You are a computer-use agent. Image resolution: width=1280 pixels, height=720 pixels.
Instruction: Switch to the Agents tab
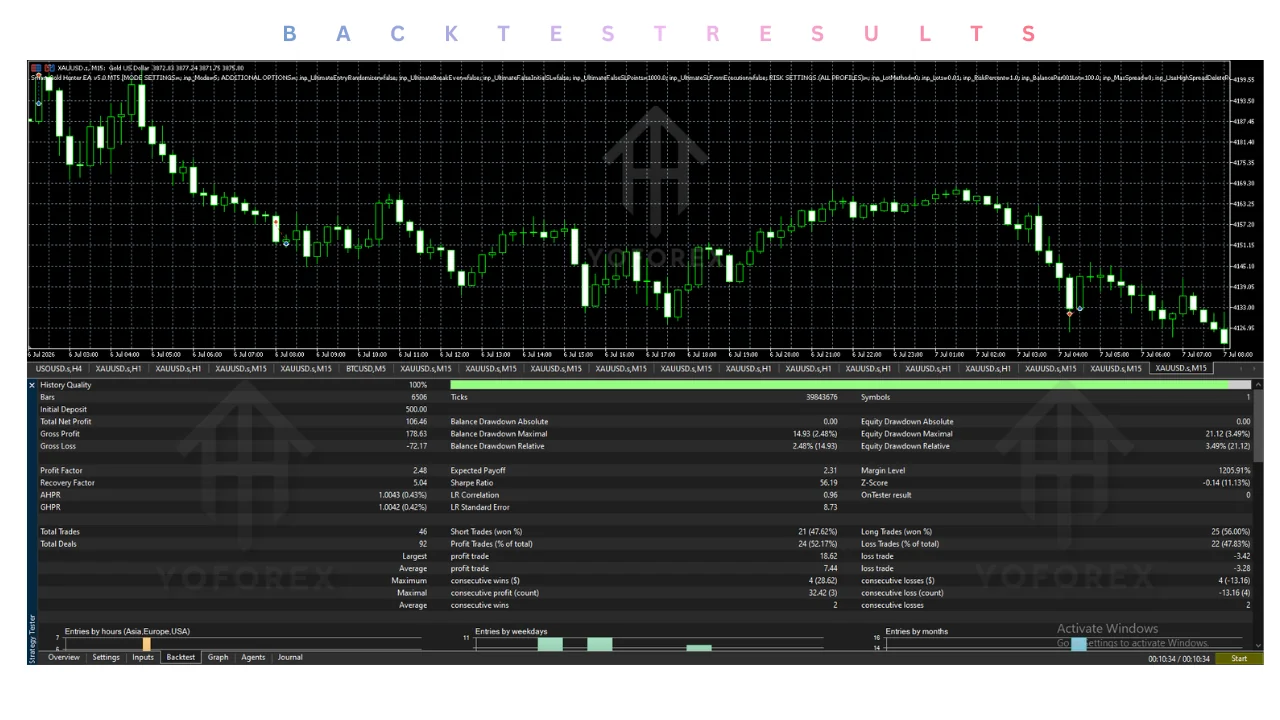(253, 657)
